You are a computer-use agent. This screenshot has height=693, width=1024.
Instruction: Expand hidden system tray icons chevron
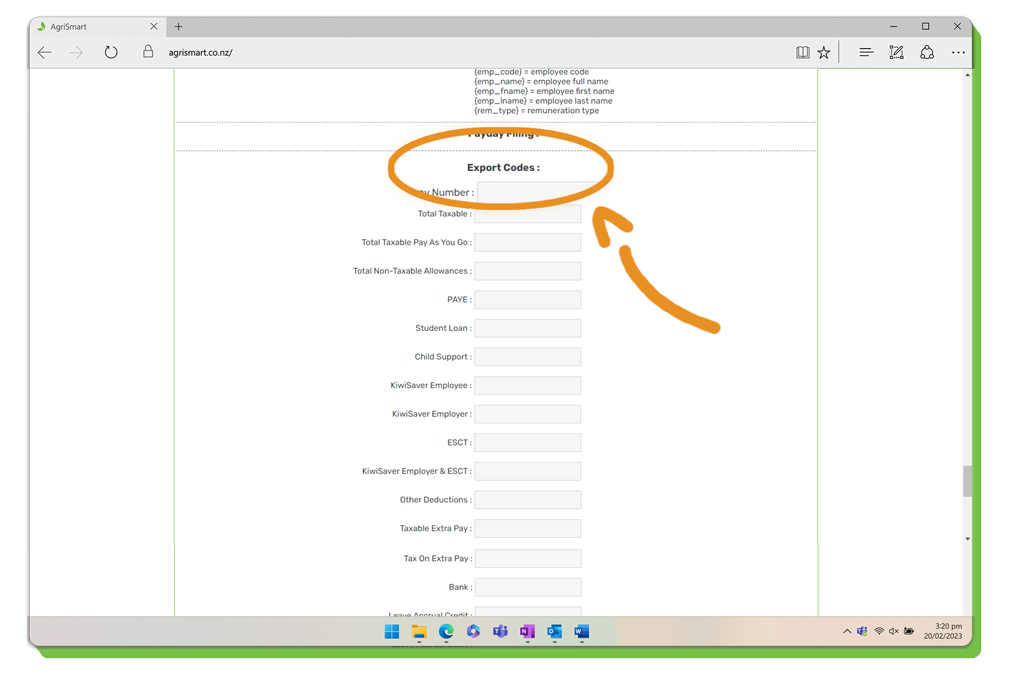click(847, 632)
